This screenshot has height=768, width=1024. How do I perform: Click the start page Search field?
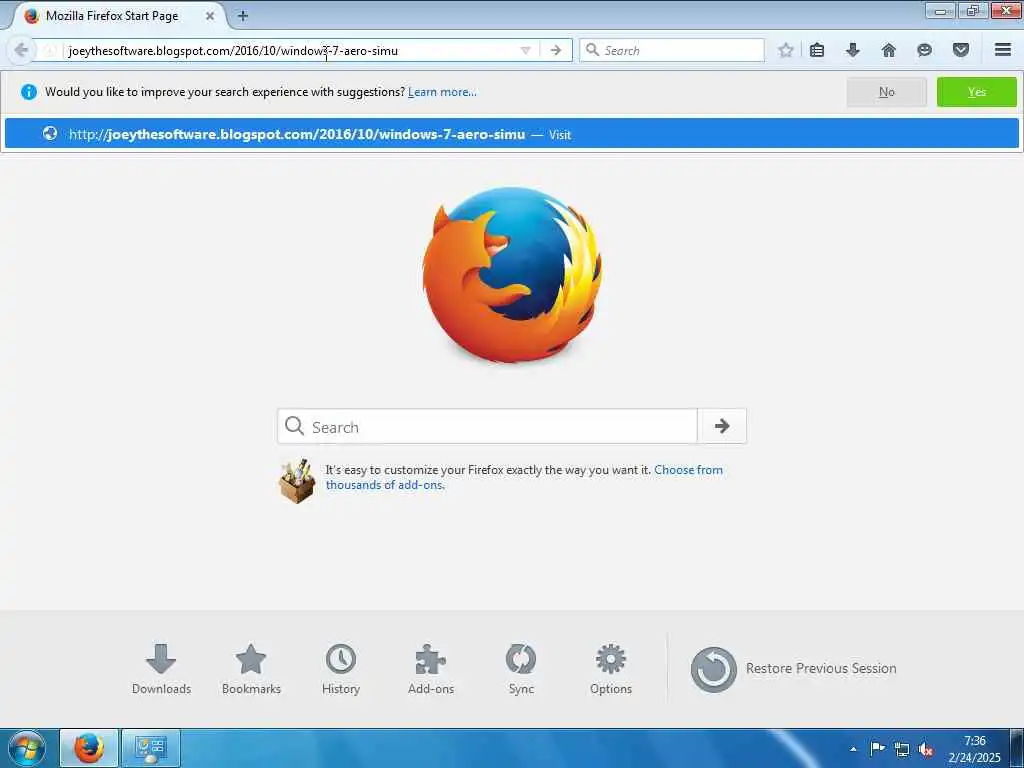click(487, 426)
